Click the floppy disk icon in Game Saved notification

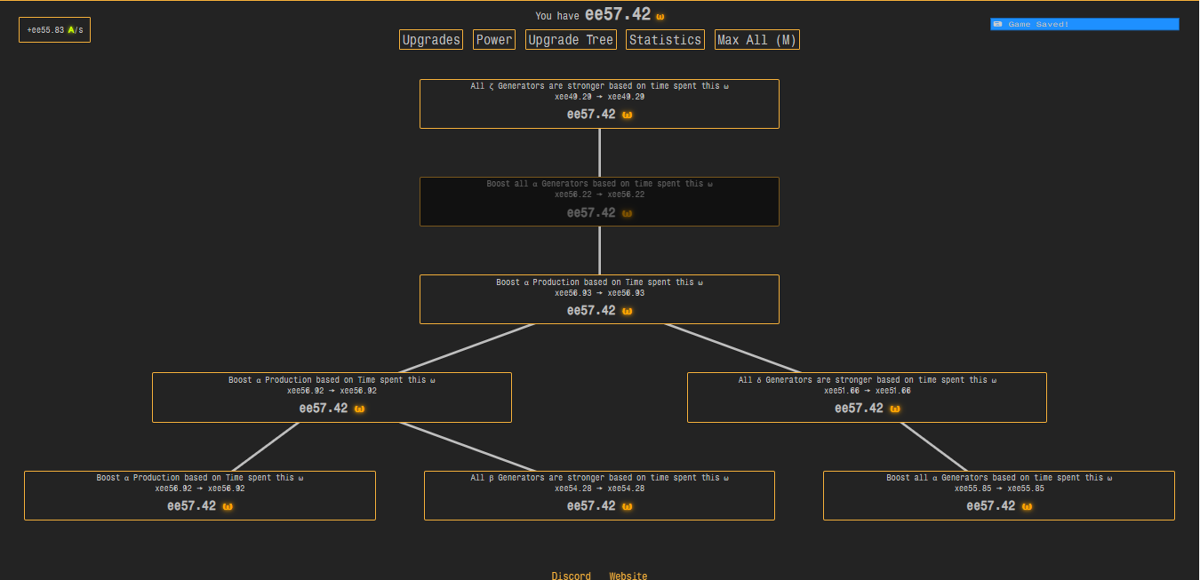coord(997,23)
